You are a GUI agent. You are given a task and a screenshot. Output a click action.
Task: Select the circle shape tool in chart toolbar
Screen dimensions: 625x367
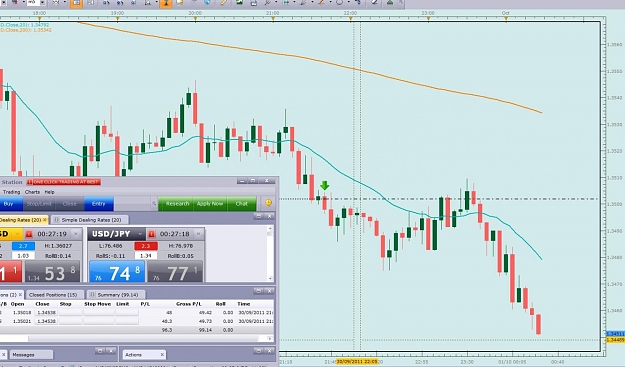click(x=339, y=2)
